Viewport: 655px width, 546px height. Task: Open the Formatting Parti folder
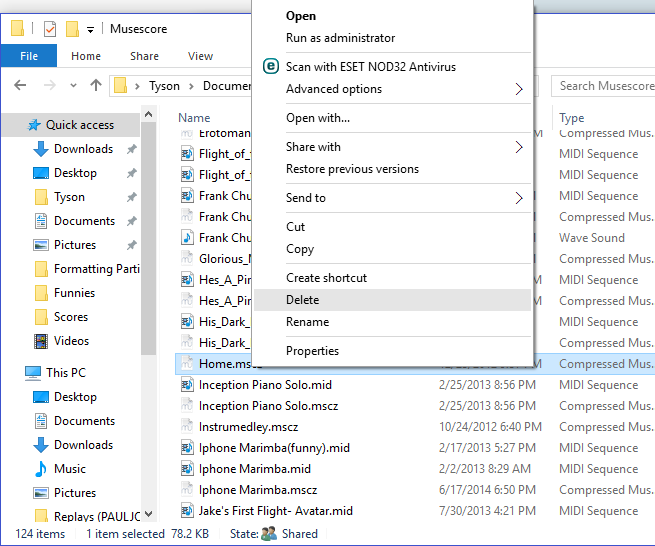(96, 269)
